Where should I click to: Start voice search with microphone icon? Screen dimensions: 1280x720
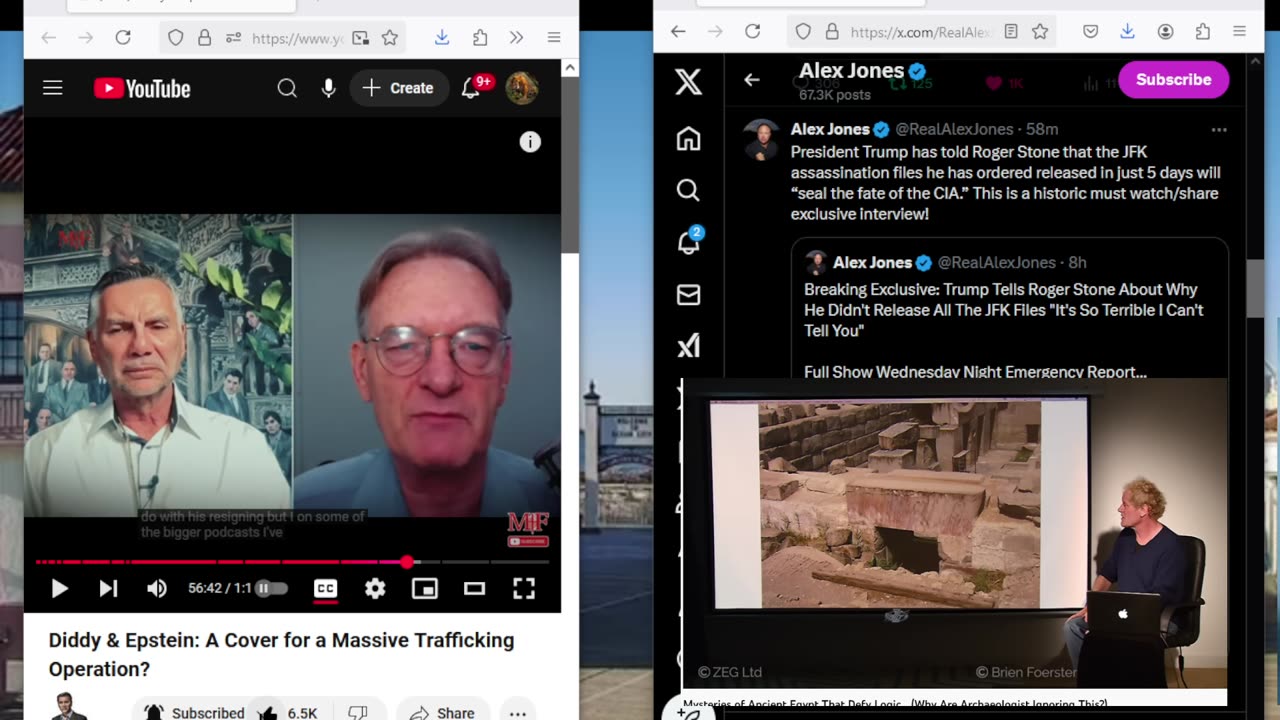pyautogui.click(x=328, y=88)
